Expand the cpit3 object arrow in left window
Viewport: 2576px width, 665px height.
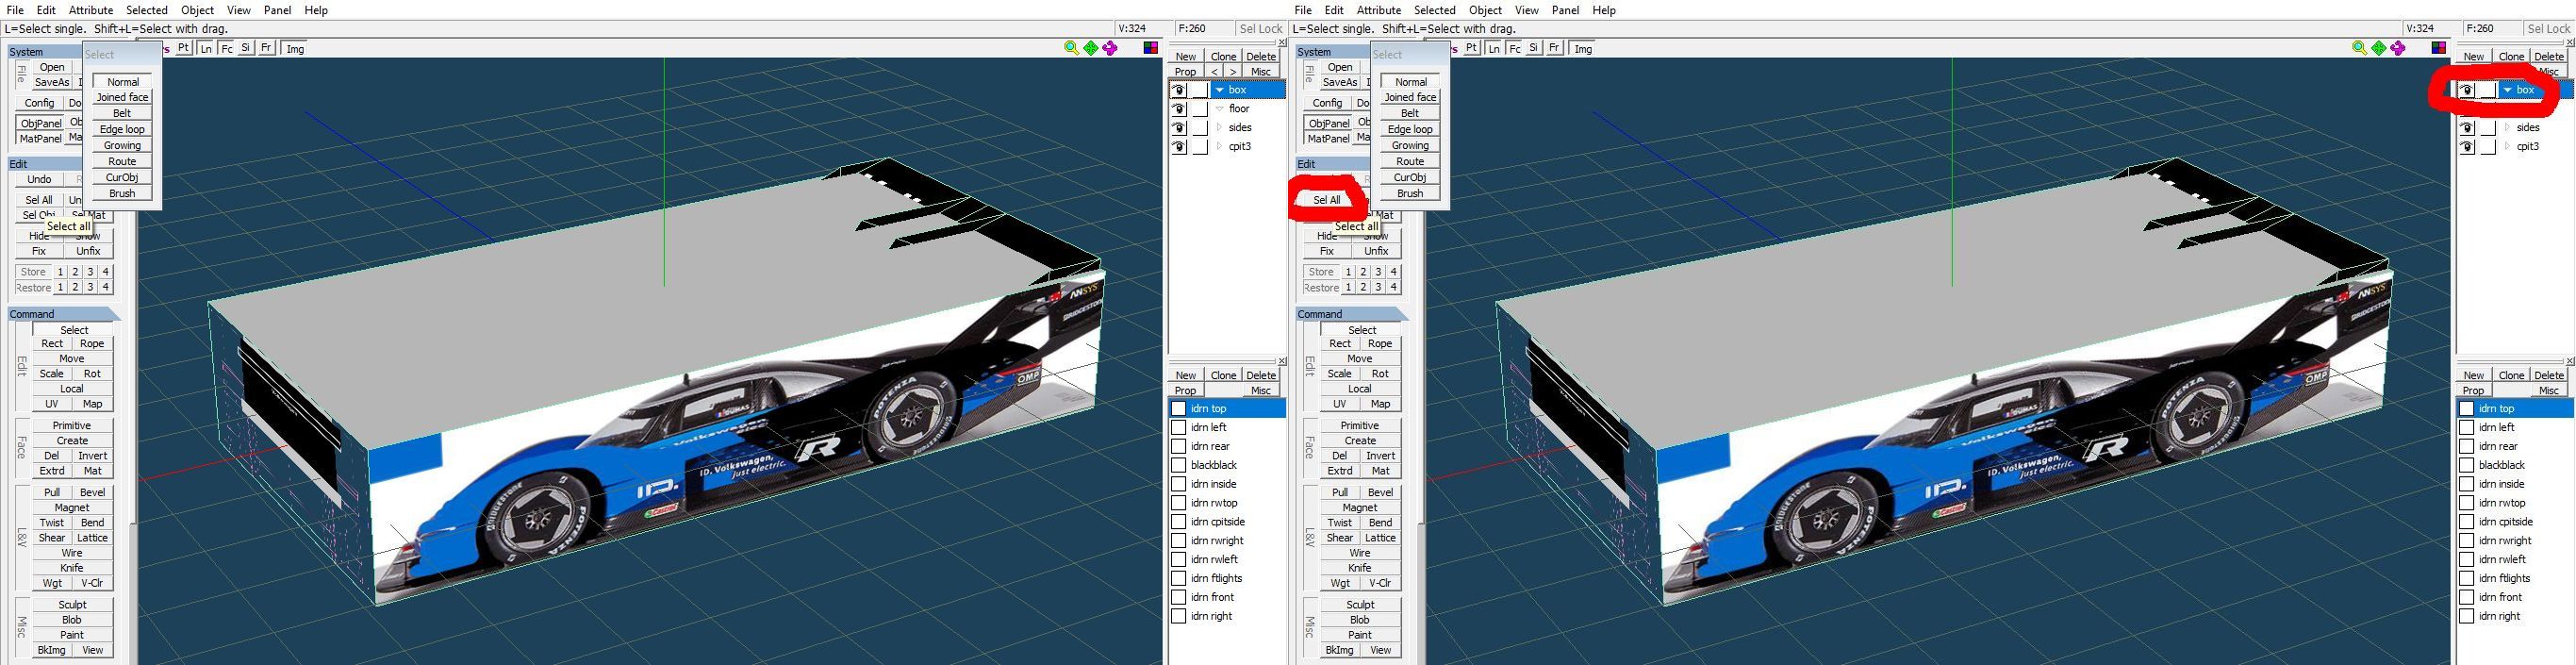point(1220,147)
